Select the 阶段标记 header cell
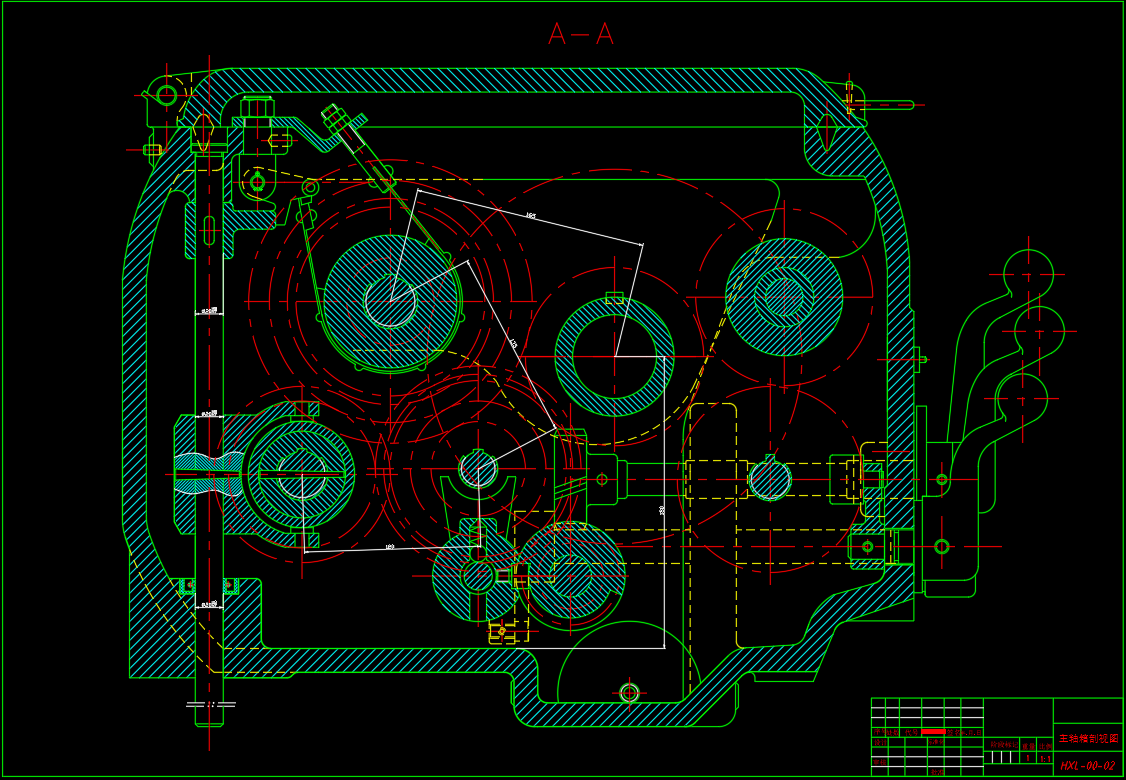Screen dimensions: 1126x780 coord(1001,745)
